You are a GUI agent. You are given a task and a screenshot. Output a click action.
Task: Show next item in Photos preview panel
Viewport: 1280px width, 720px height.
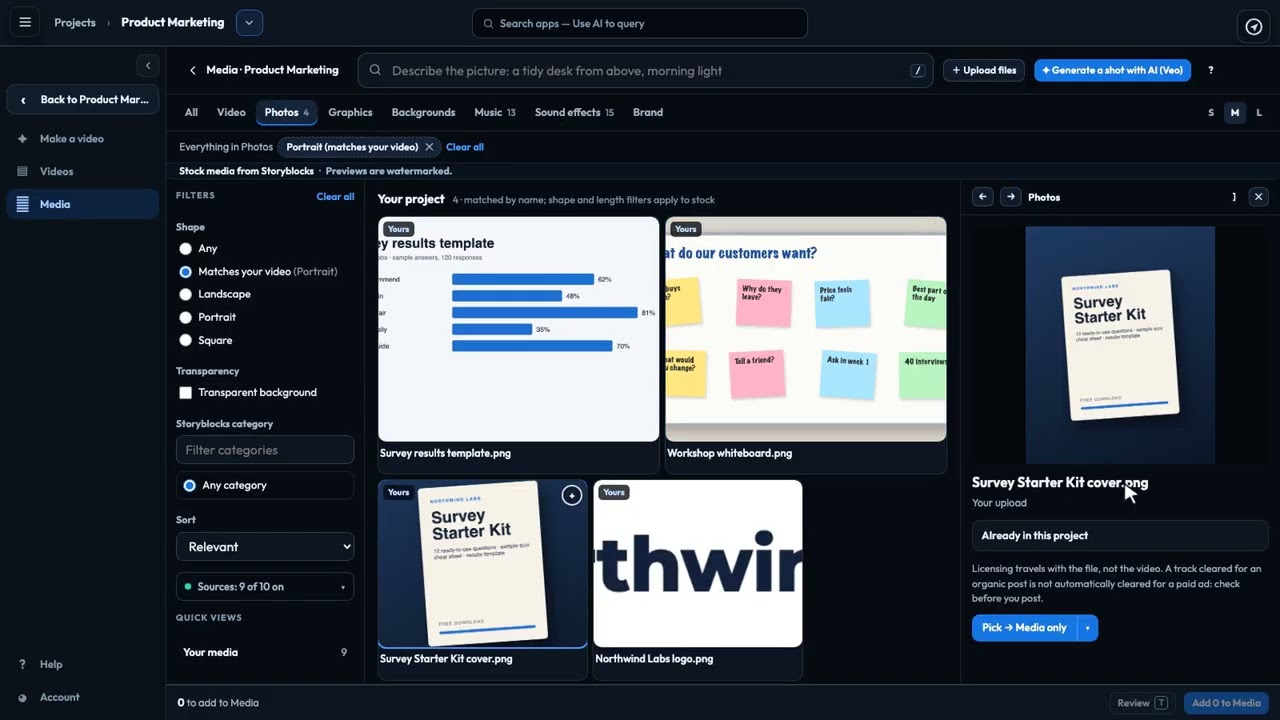(1011, 197)
